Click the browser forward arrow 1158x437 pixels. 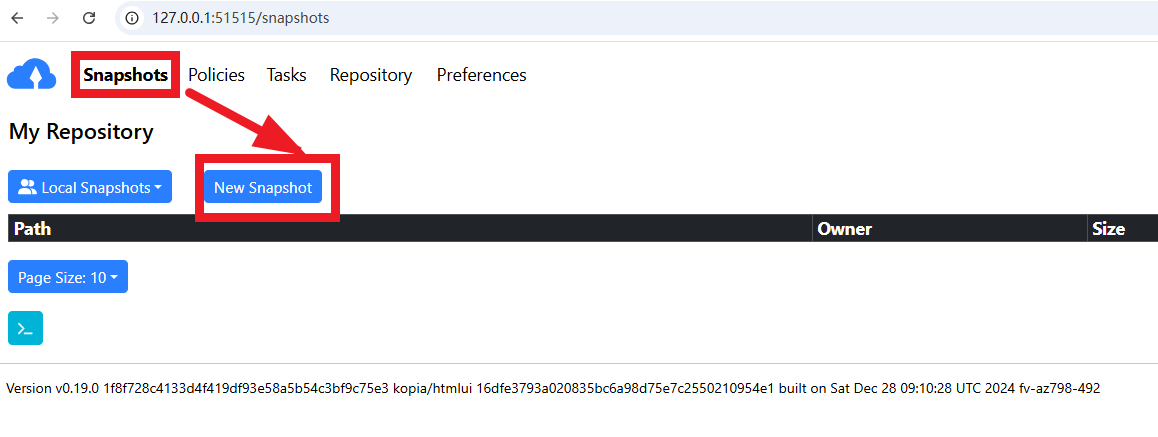point(52,18)
